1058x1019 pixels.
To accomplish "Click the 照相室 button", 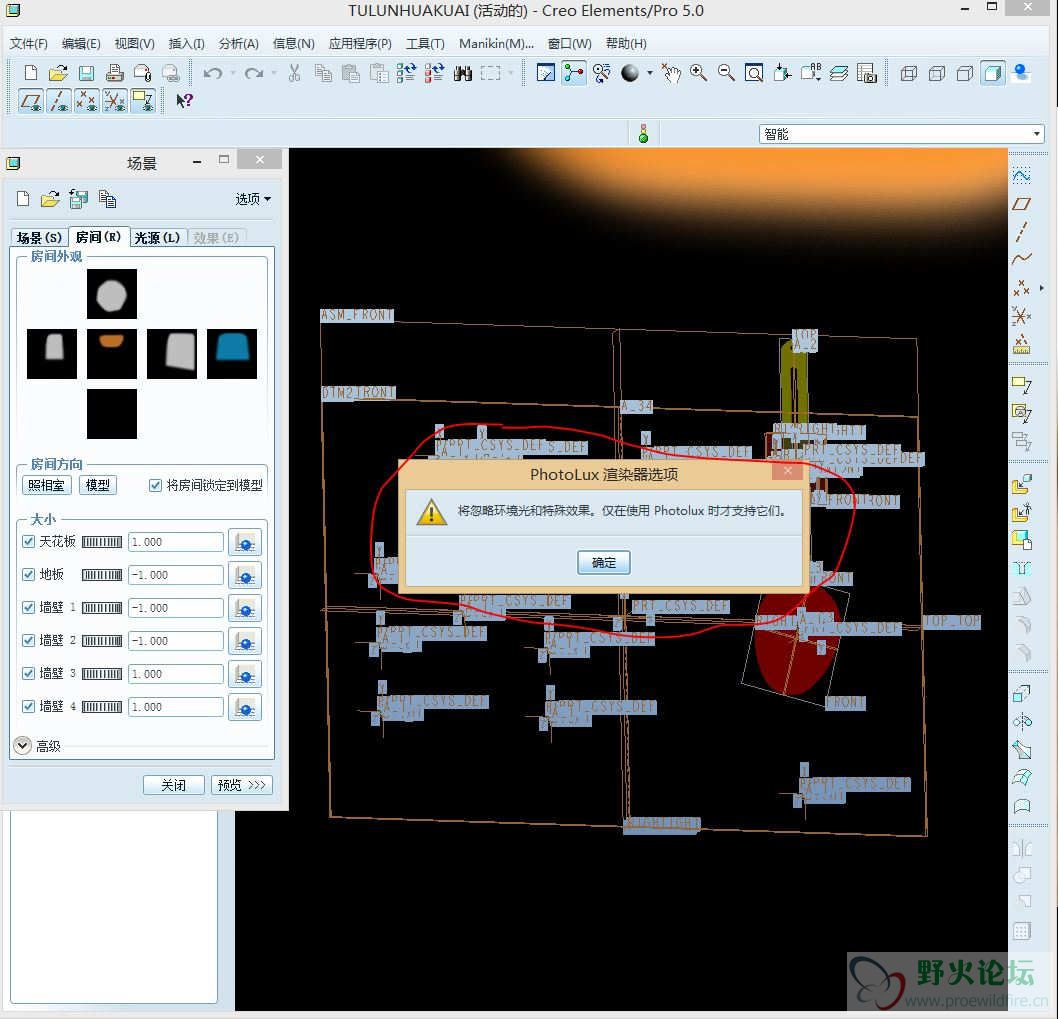I will 46,485.
